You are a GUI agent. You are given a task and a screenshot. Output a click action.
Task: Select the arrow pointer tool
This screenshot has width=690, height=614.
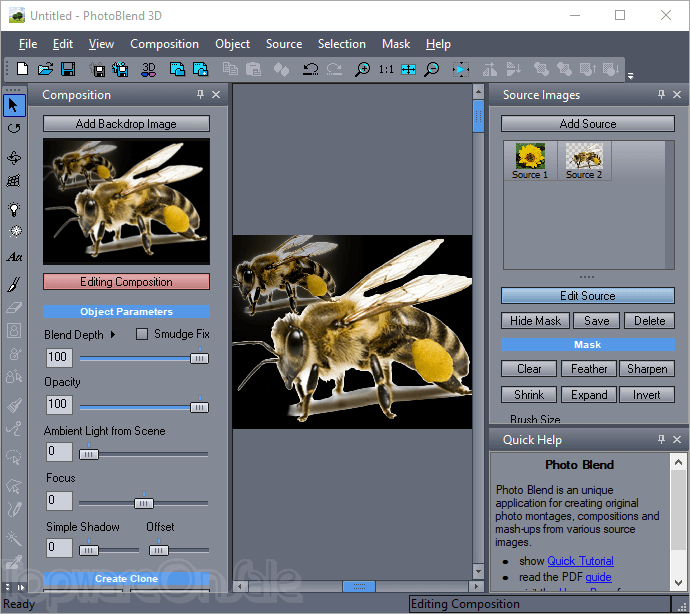click(x=14, y=105)
